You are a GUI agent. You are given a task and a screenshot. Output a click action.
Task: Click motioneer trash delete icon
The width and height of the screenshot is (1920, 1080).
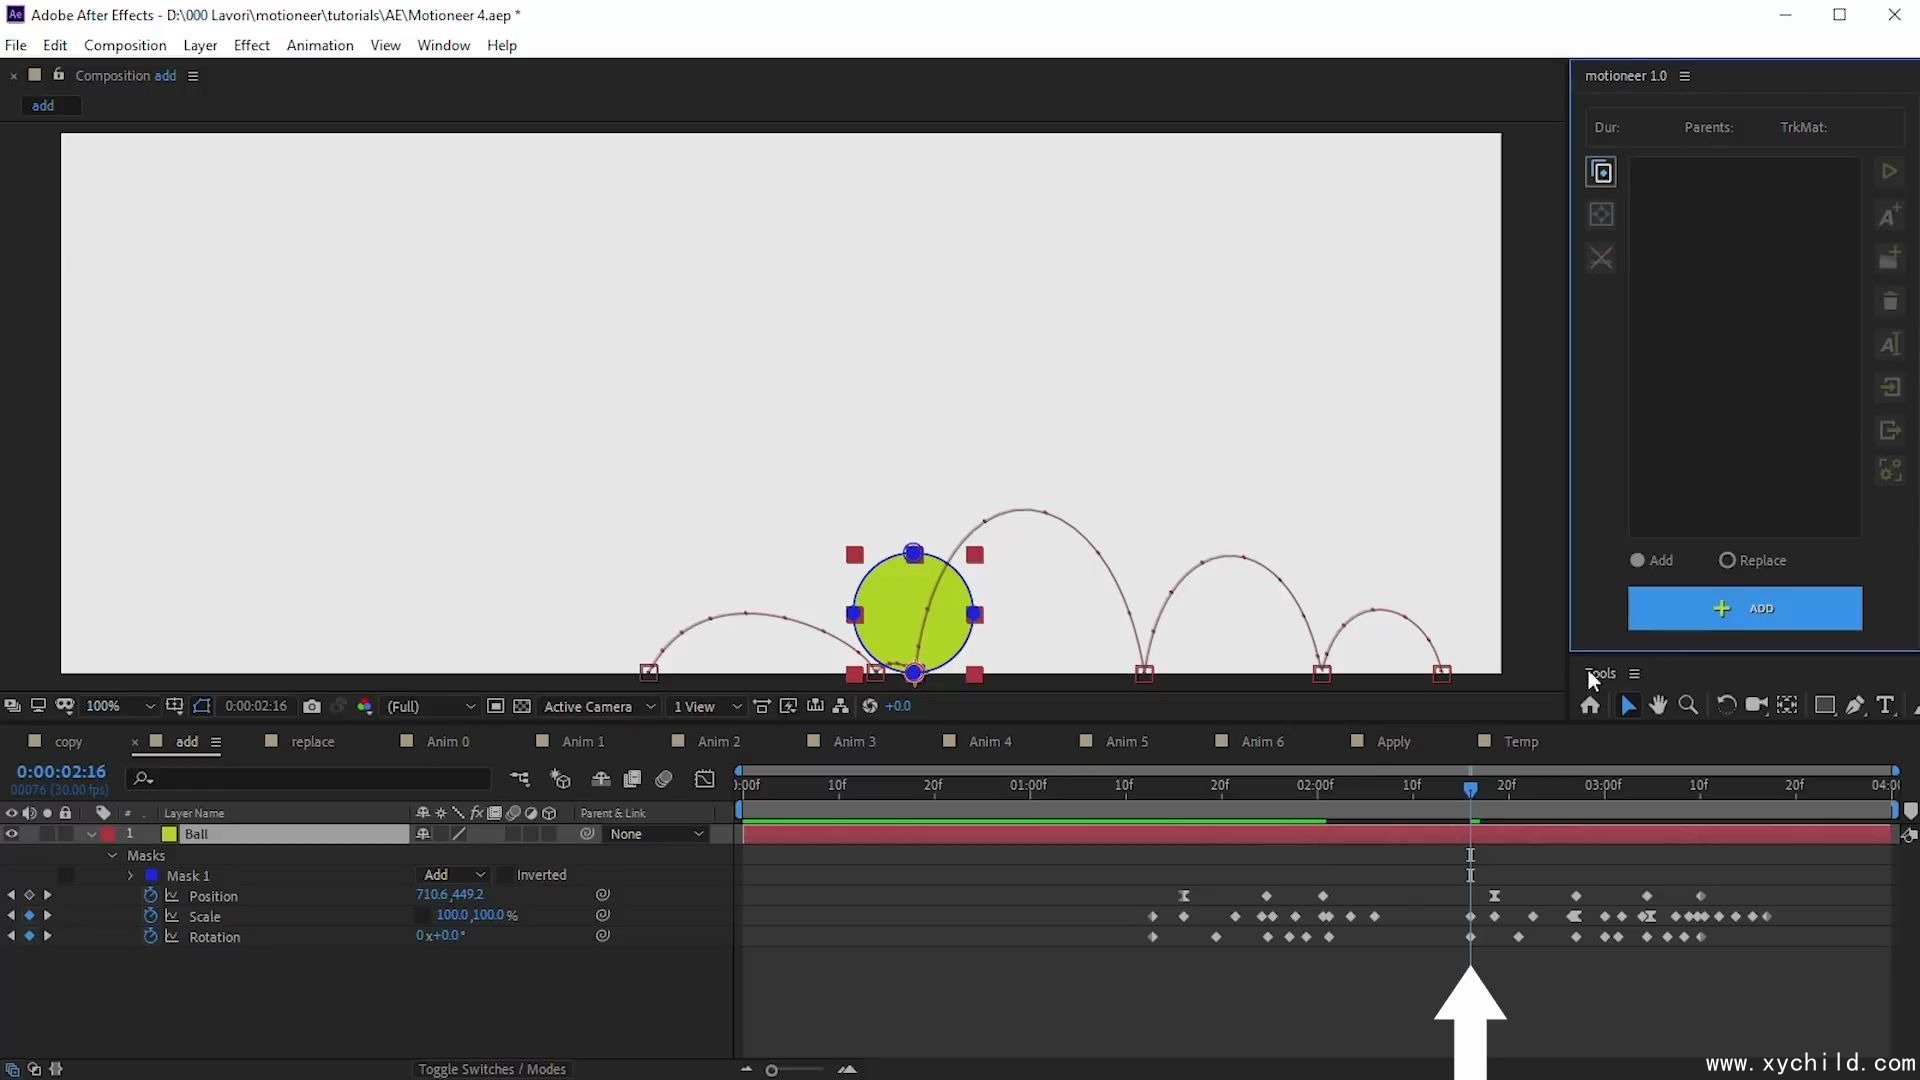(1889, 301)
